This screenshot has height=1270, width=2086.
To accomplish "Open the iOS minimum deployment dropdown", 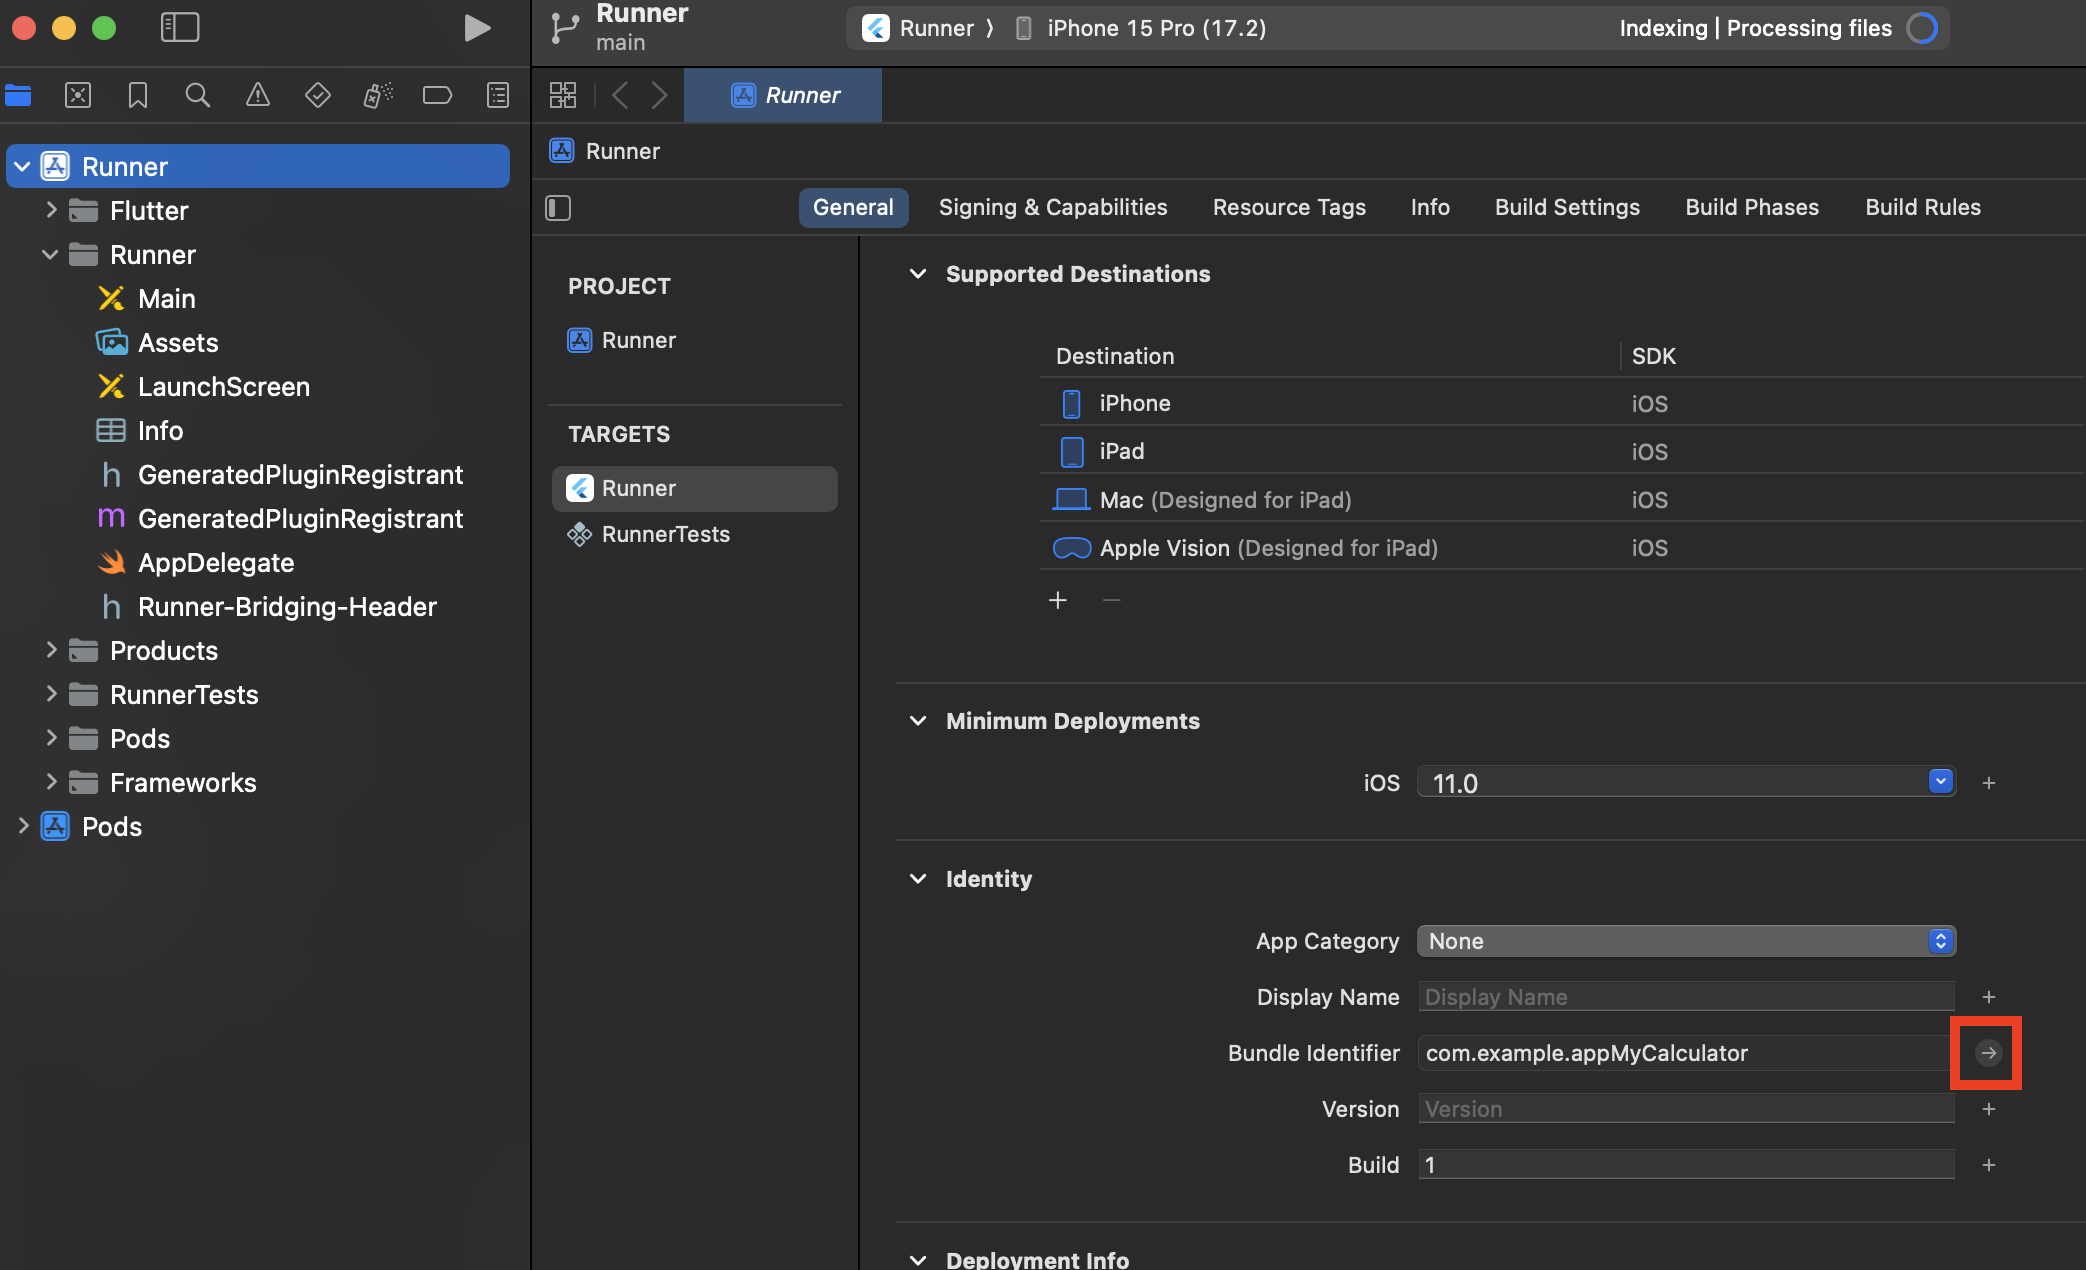I will click(x=1940, y=782).
